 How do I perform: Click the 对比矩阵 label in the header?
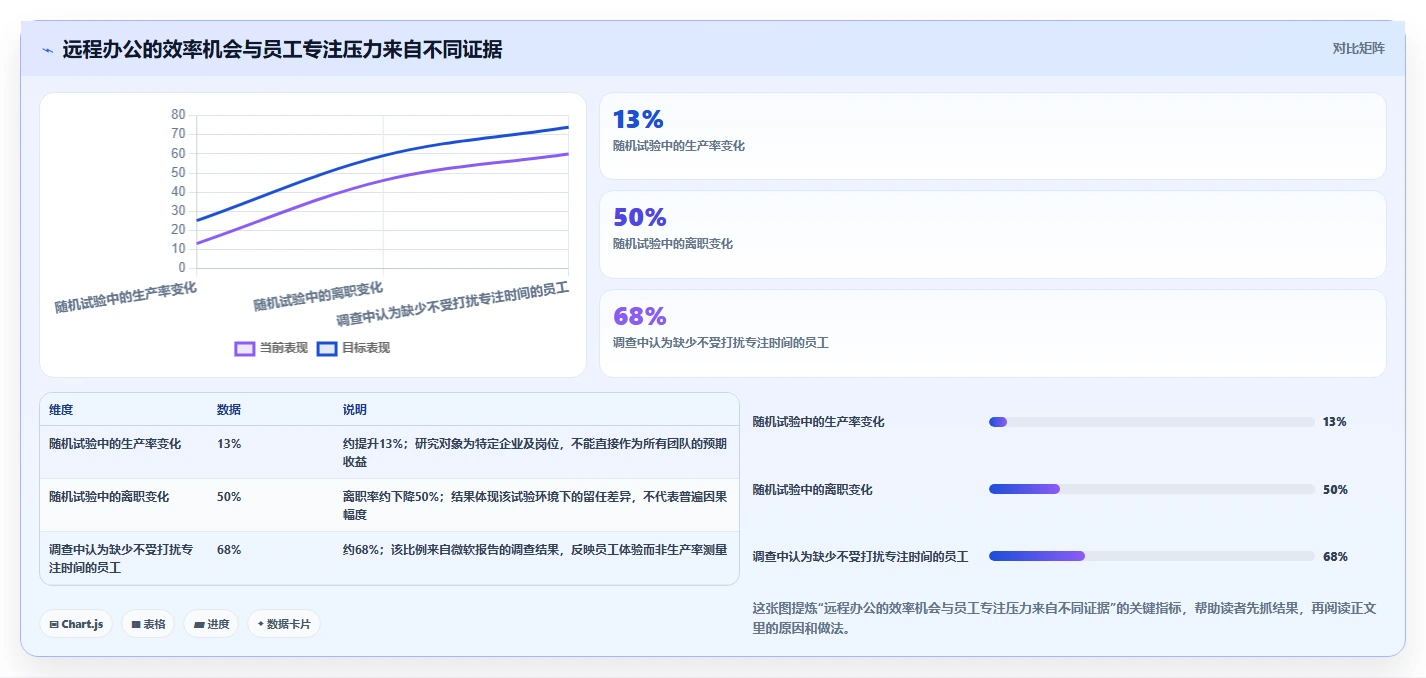pos(1358,48)
